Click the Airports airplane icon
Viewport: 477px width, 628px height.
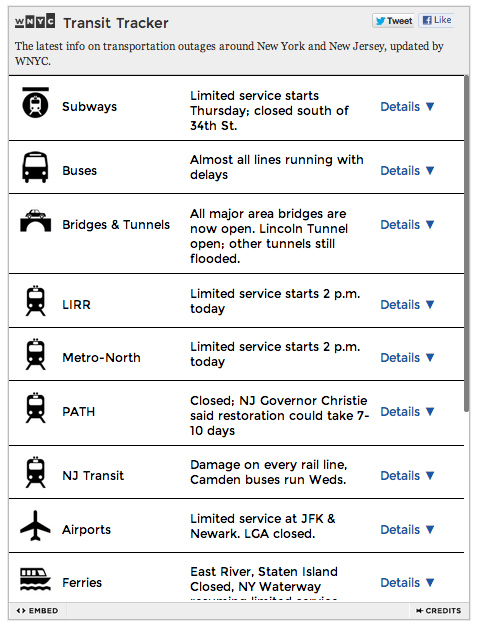36,525
